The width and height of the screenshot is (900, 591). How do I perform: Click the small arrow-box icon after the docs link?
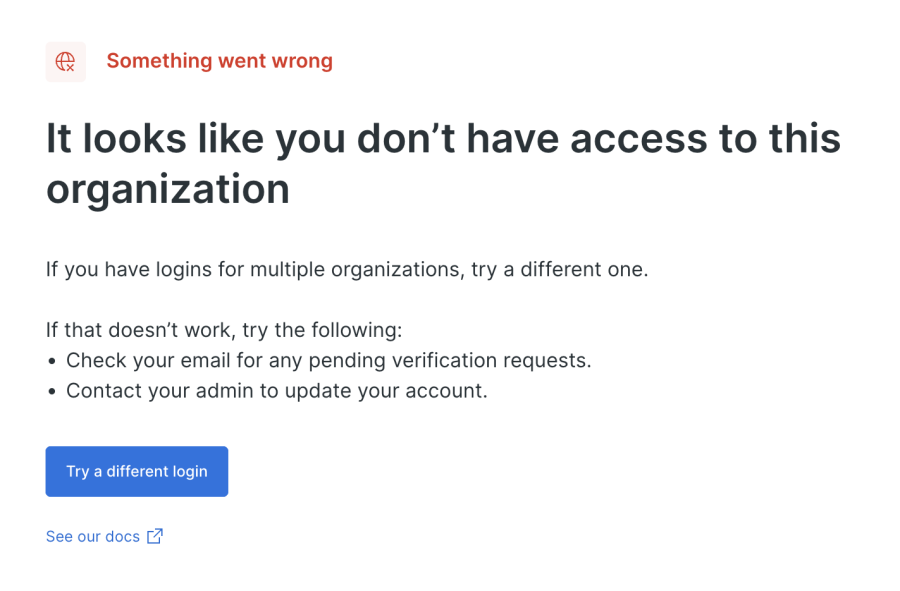(x=154, y=536)
